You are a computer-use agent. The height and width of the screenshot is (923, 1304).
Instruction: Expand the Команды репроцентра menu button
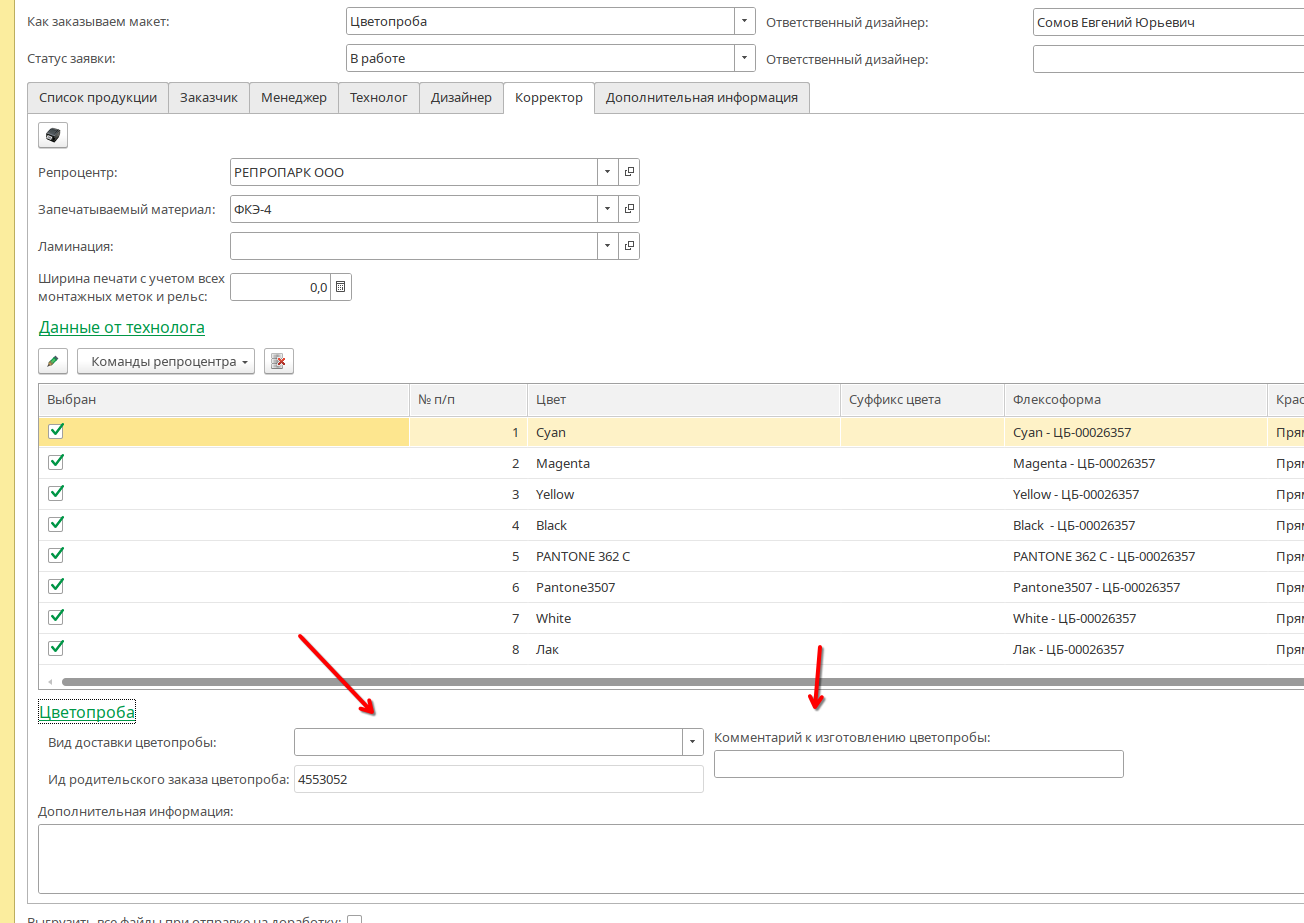(166, 361)
